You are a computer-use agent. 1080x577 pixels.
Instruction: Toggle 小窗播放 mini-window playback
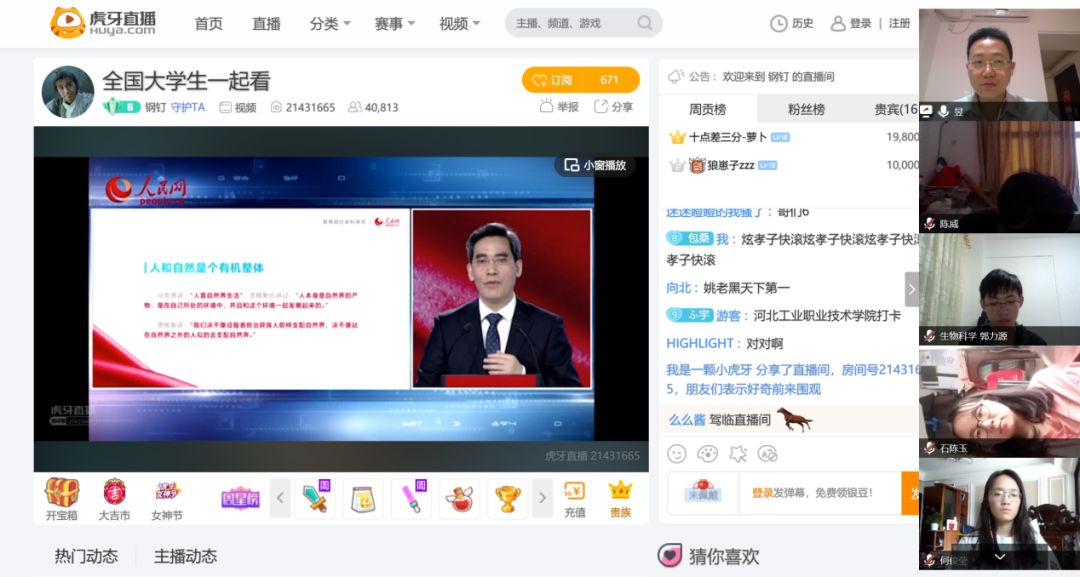coord(595,165)
